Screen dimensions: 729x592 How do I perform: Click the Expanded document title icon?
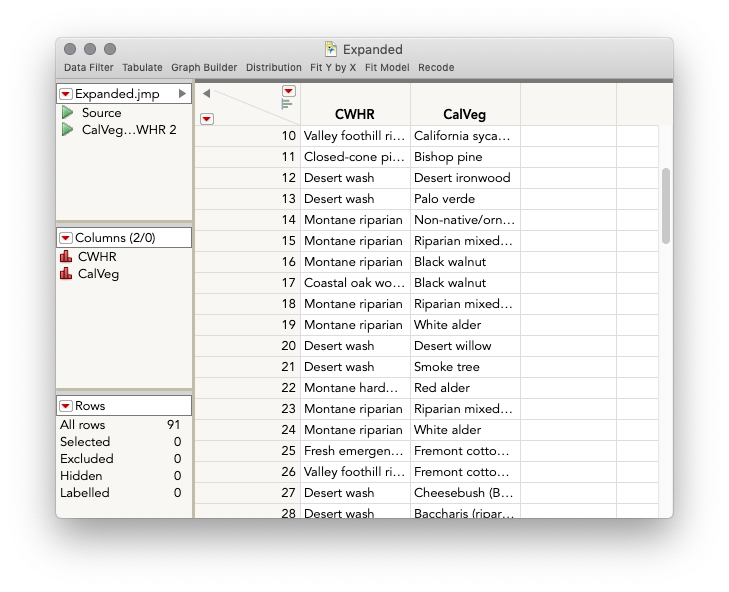(331, 49)
